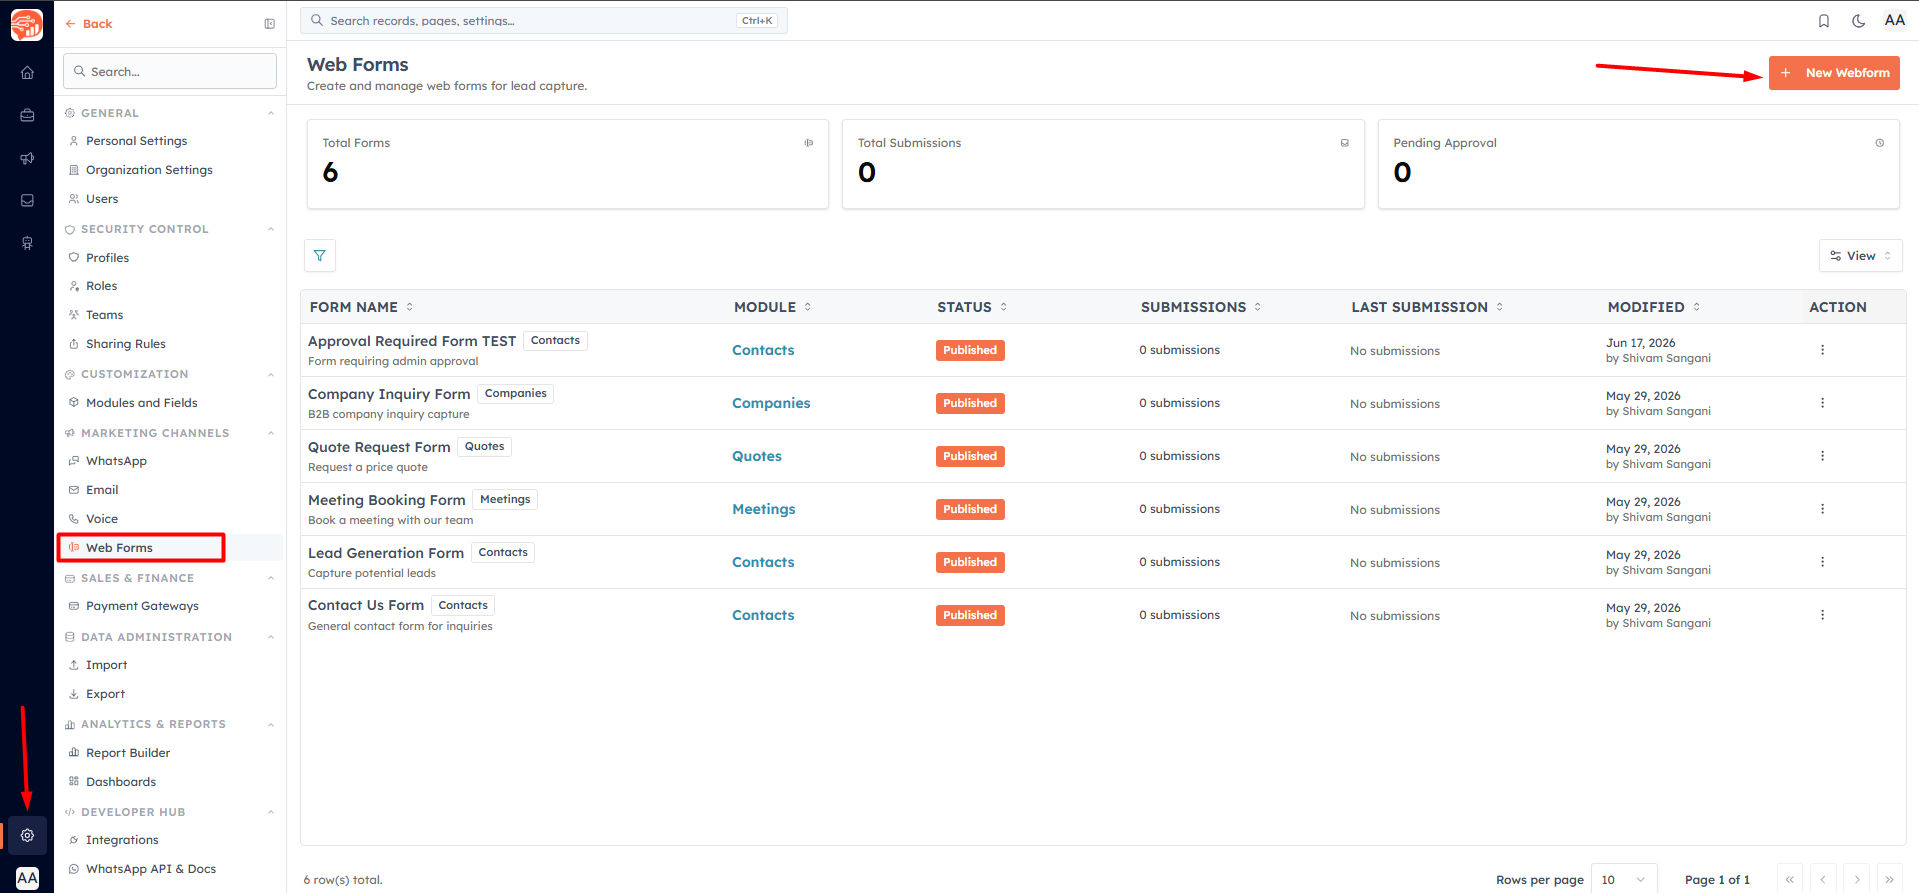Open action menu for Lead Generation Form
The image size is (1919, 893).
pos(1822,562)
